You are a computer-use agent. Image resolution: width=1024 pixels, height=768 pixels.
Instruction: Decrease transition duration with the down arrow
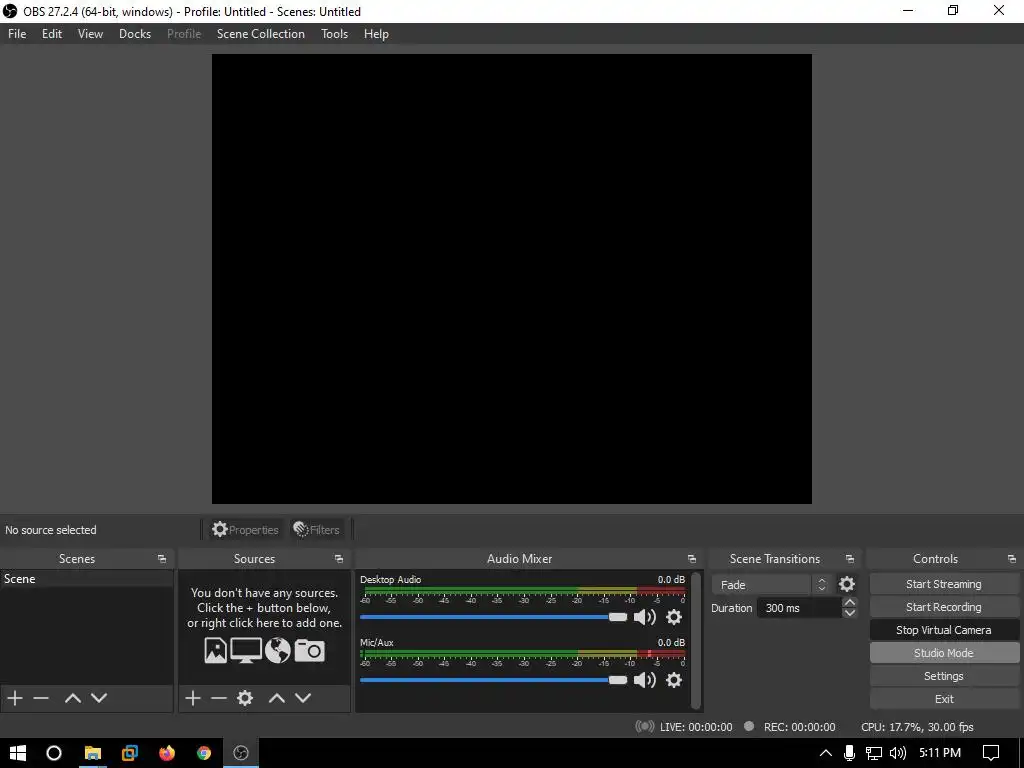(850, 613)
